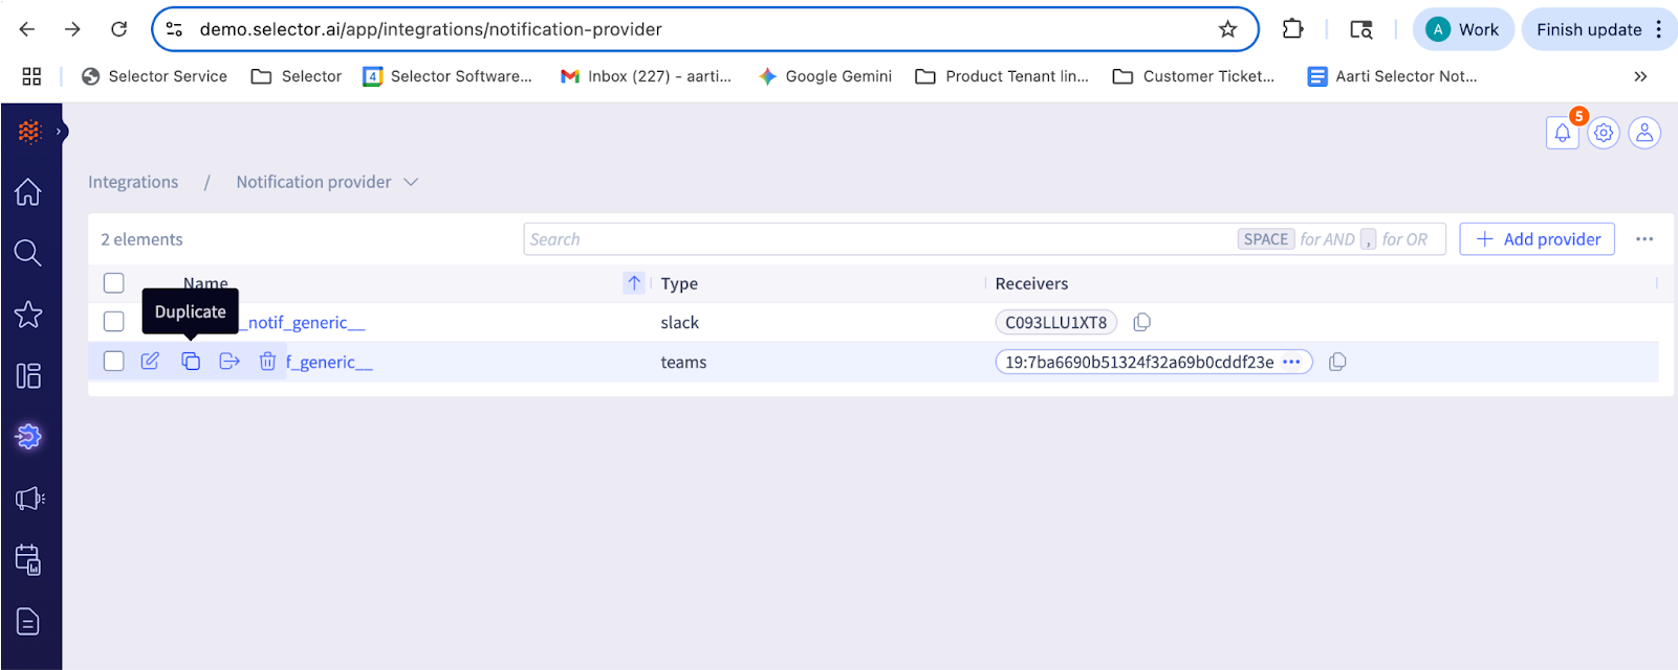Click the Integrations breadcrumb
This screenshot has width=1678, height=670.
[133, 182]
